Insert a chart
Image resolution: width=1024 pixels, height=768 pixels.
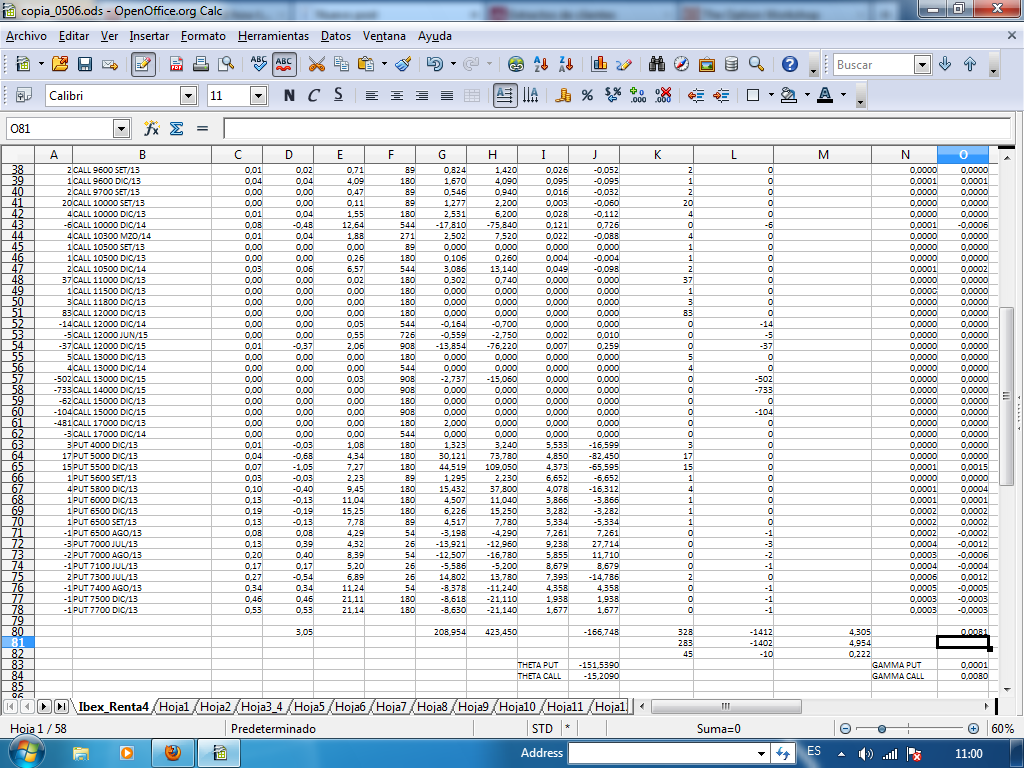[599, 64]
